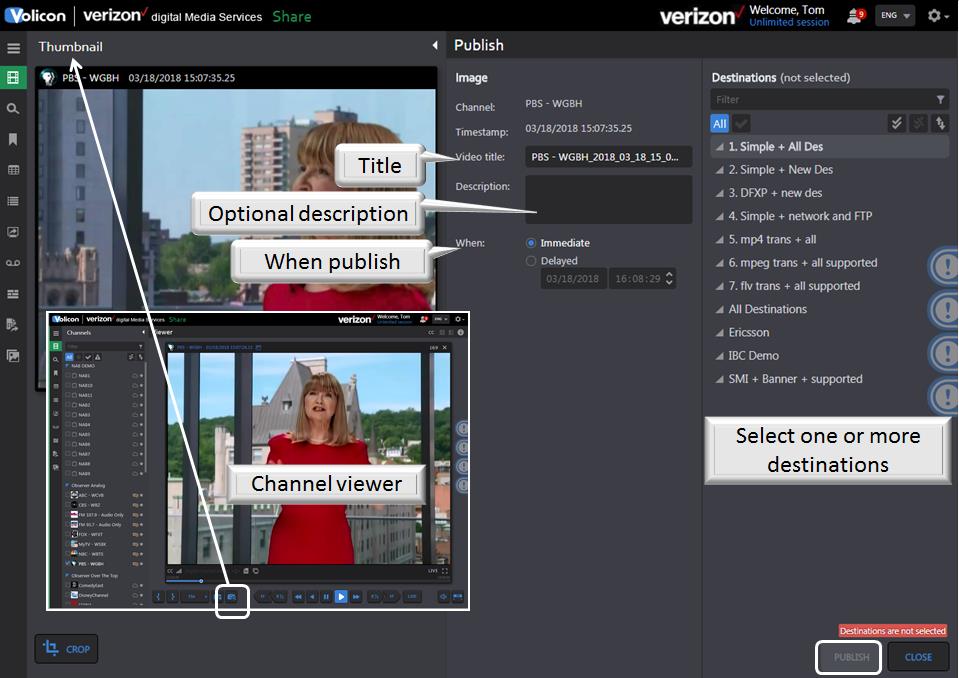Click the funnel icon in the Destinations filter
The image size is (959, 678).
click(940, 99)
